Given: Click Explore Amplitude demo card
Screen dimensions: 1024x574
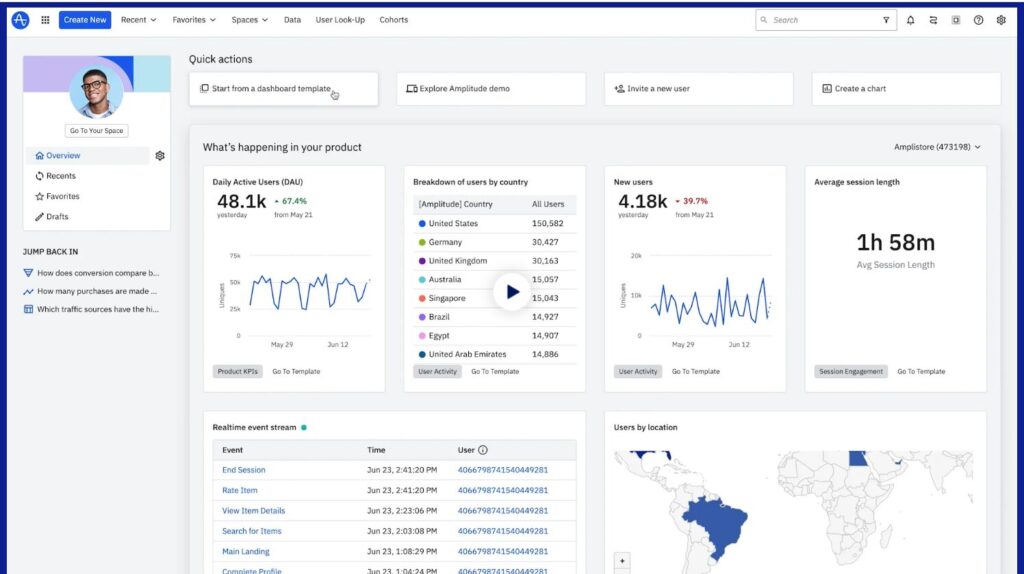Looking at the screenshot, I should tap(491, 89).
